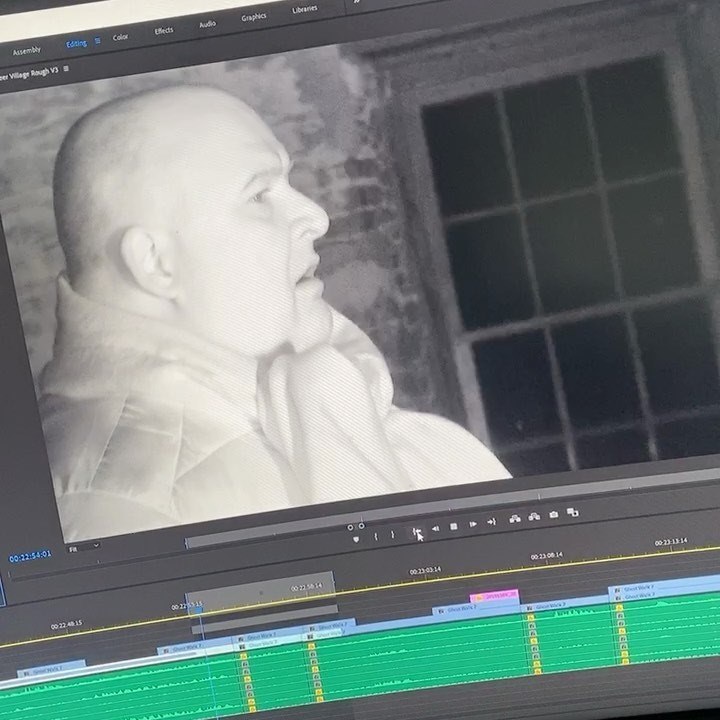
Task: Open the Audio workspace tab
Action: pyautogui.click(x=207, y=24)
